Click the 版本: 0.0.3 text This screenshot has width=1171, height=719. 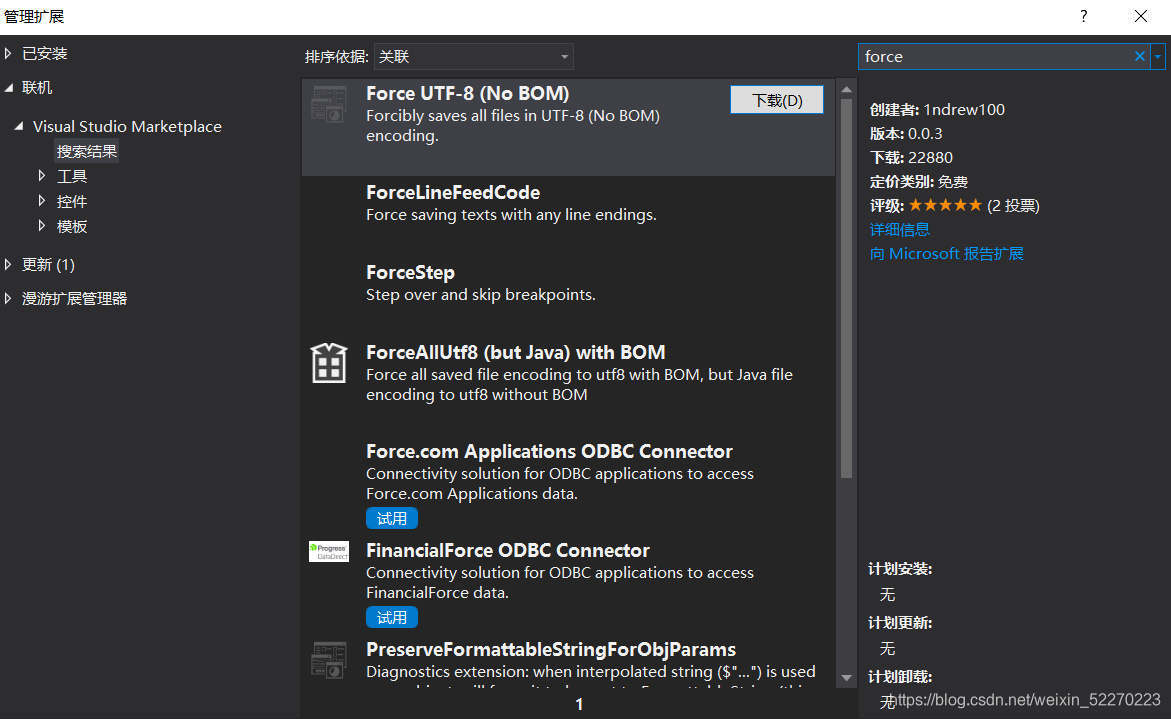point(906,134)
